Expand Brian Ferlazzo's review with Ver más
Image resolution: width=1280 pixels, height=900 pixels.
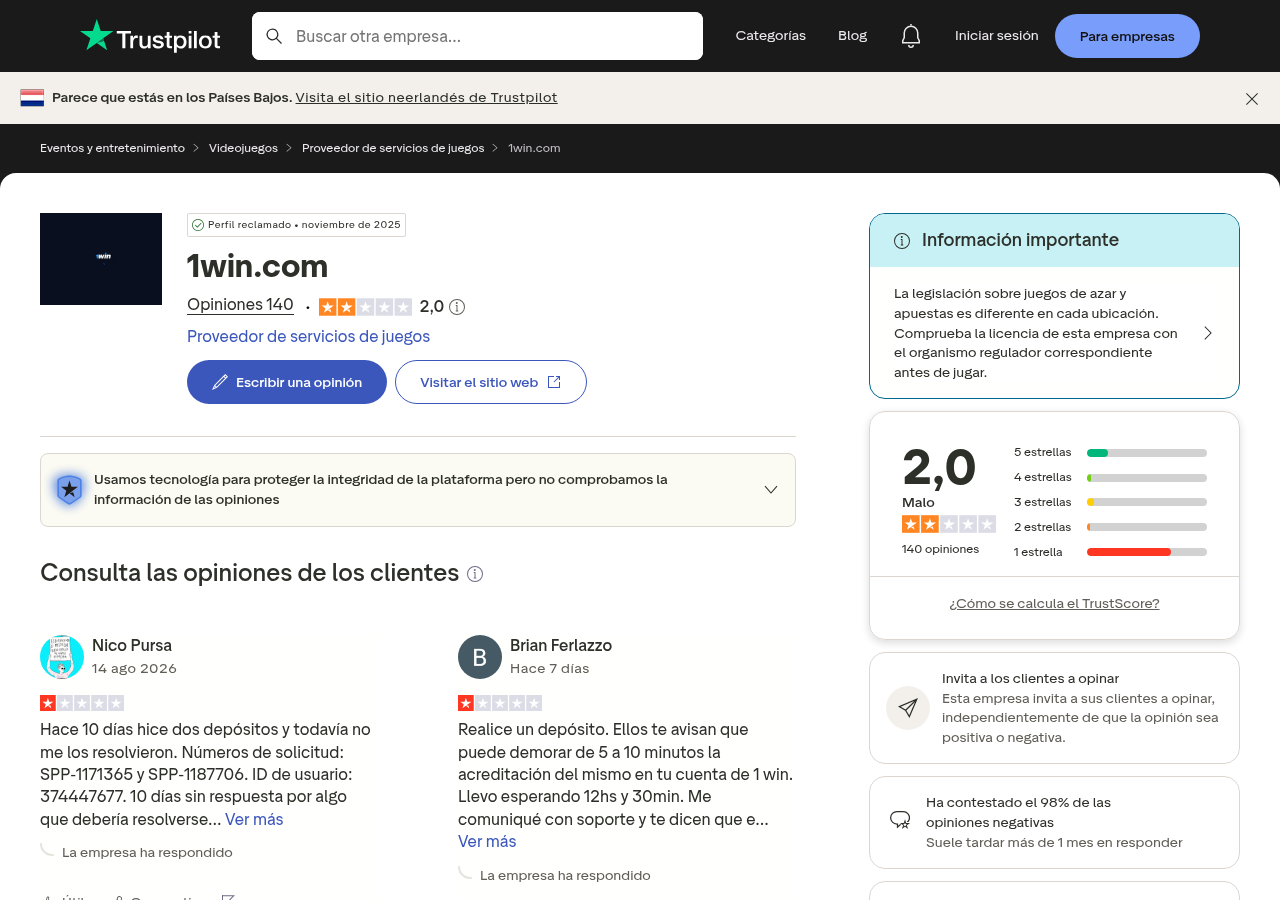click(x=487, y=842)
